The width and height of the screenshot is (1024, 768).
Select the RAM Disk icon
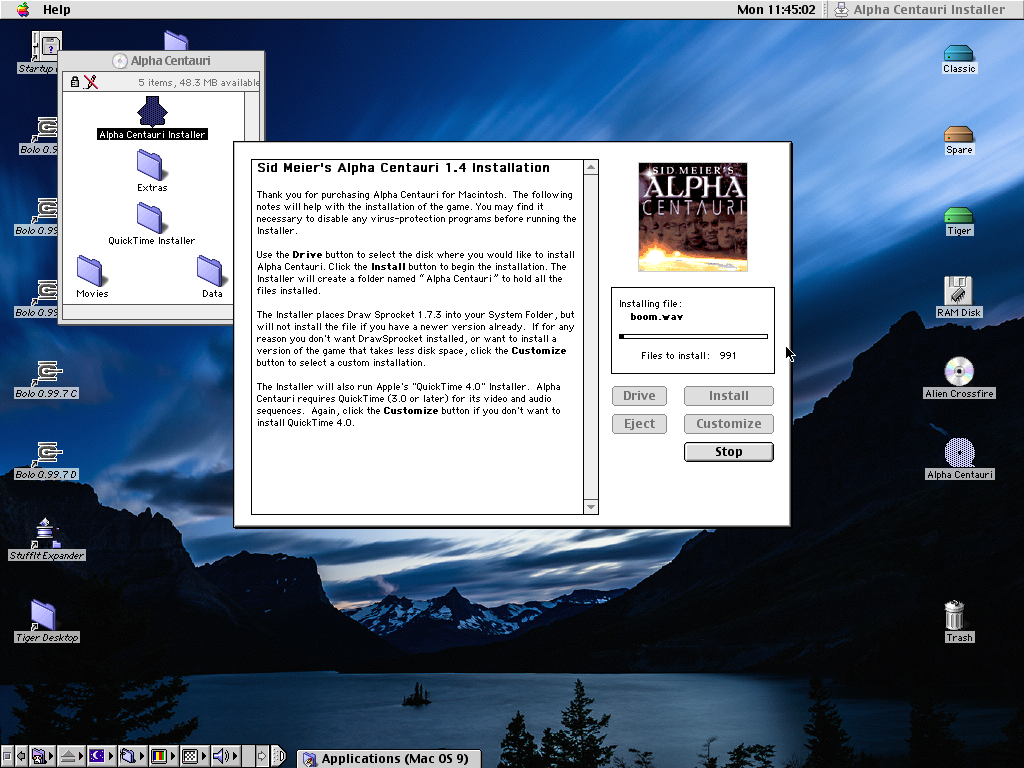click(x=959, y=291)
